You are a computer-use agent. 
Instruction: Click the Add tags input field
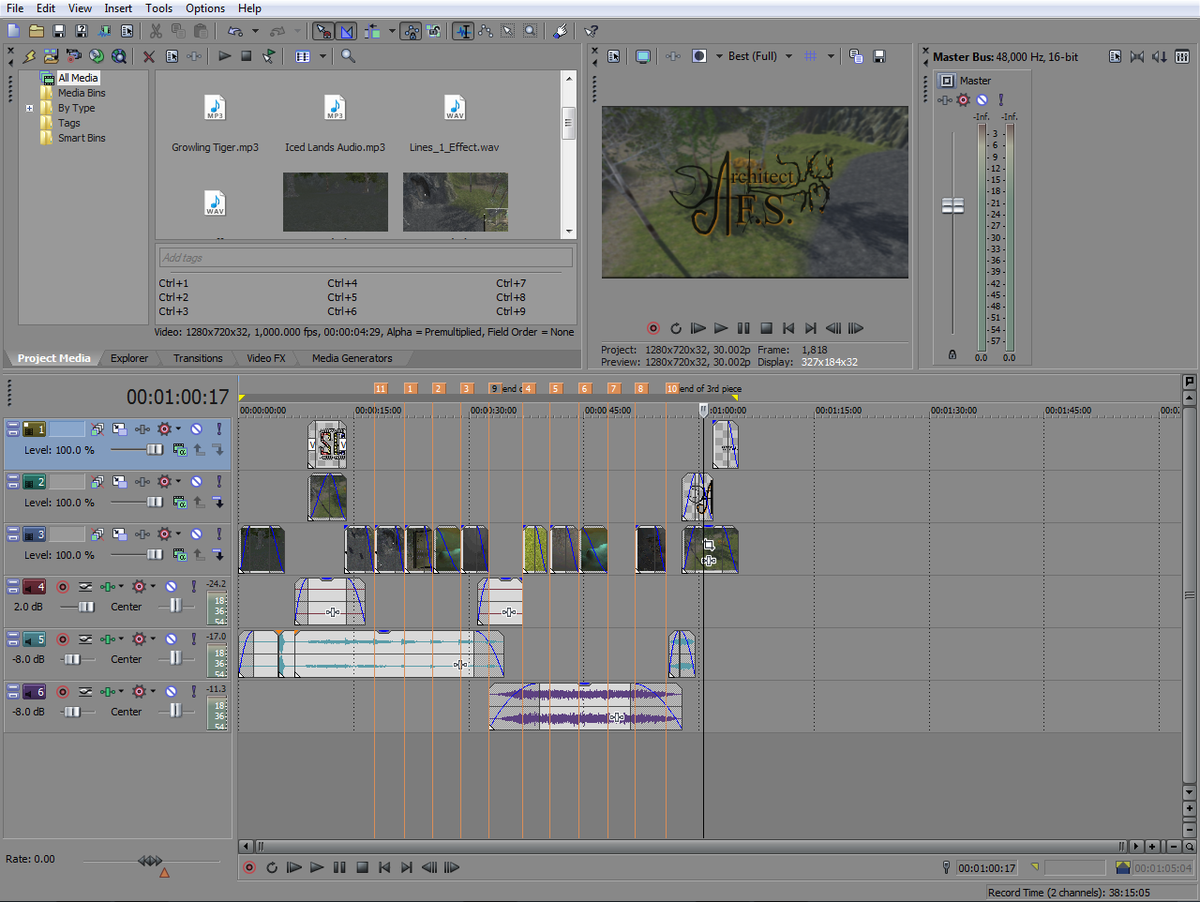tap(366, 258)
